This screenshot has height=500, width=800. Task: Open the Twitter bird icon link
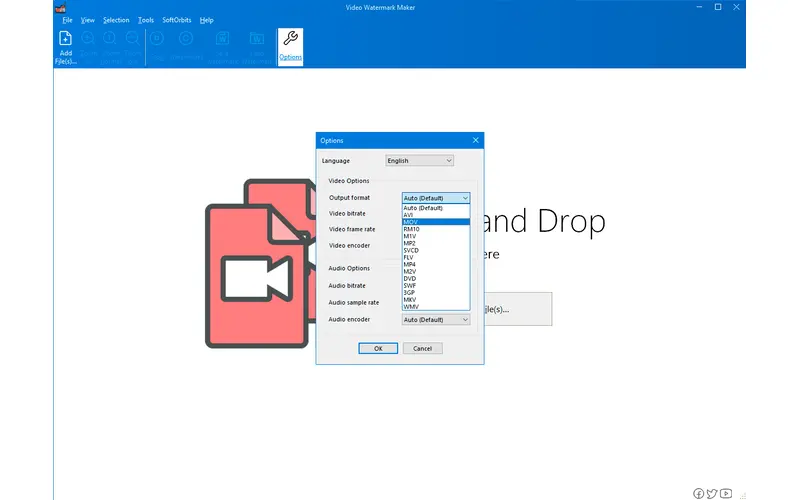pos(712,493)
